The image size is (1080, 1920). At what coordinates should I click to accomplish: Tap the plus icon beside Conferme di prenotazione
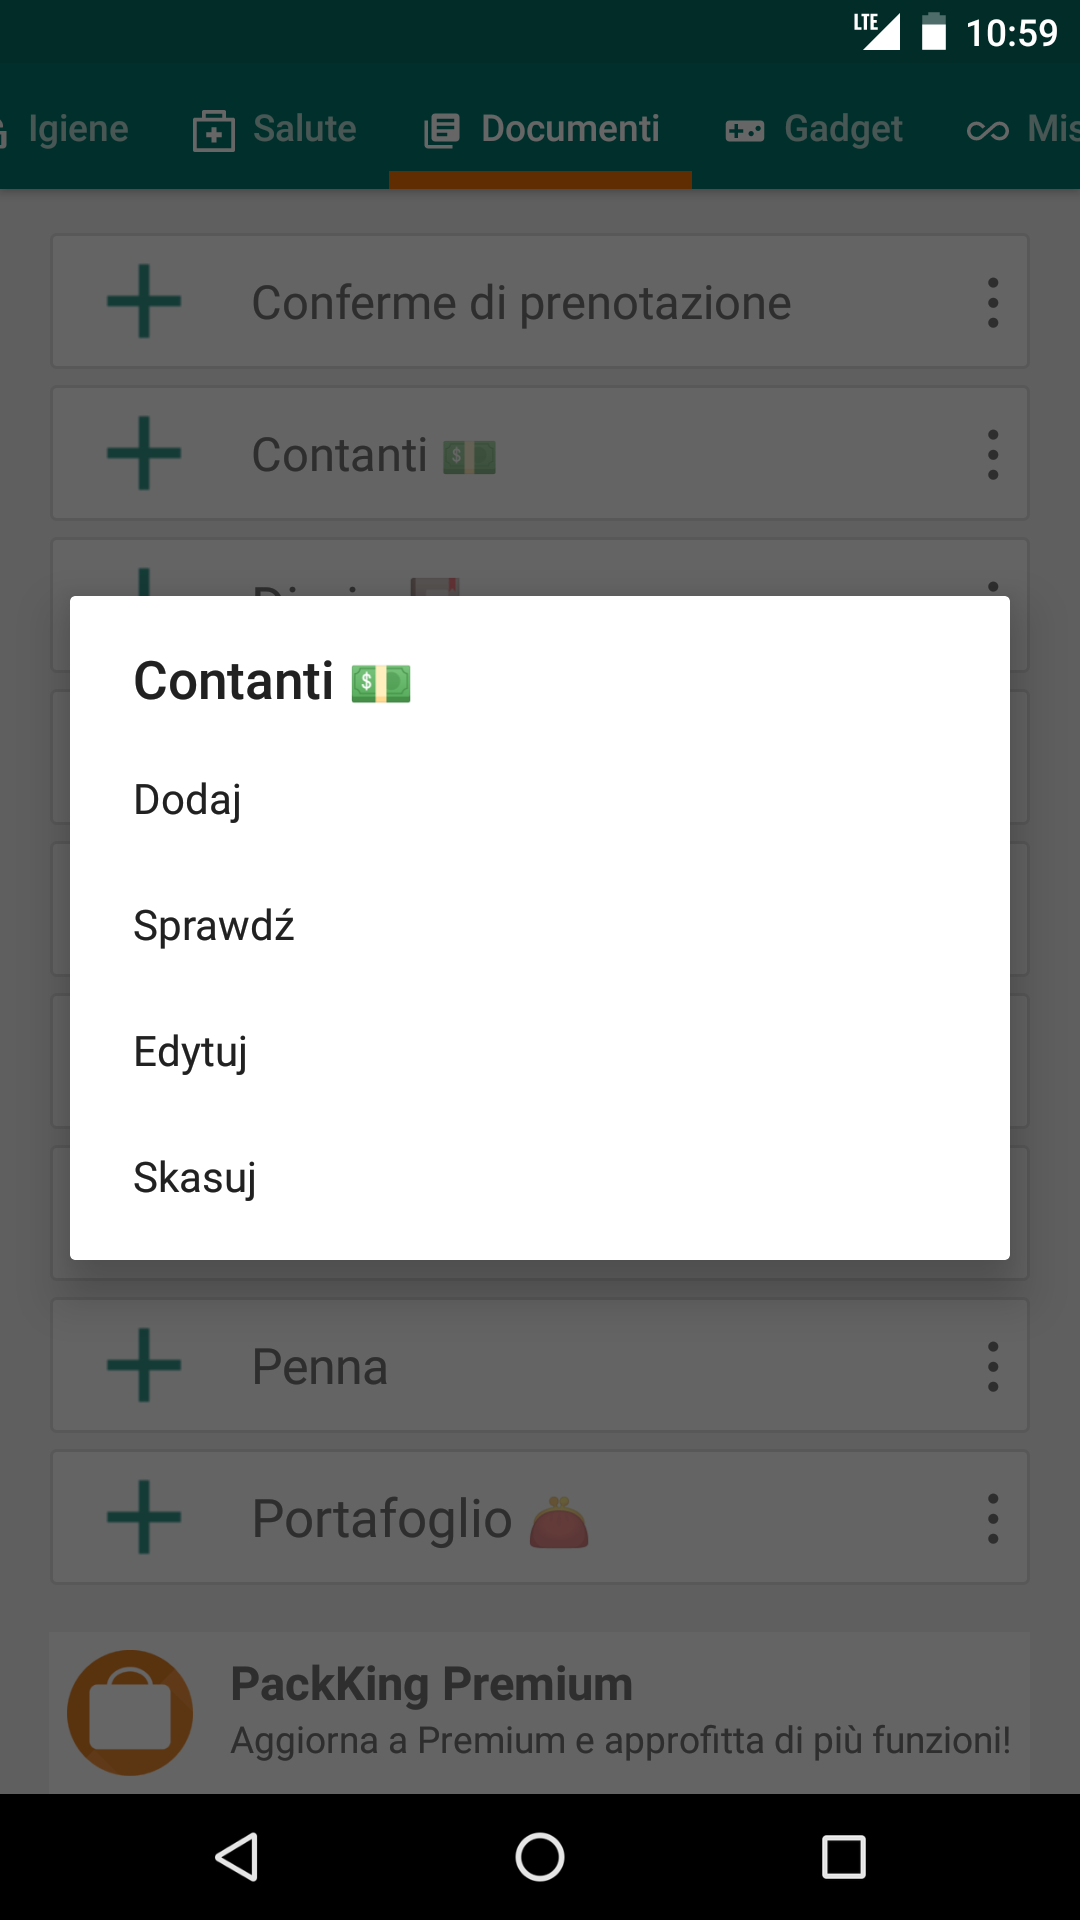(144, 301)
